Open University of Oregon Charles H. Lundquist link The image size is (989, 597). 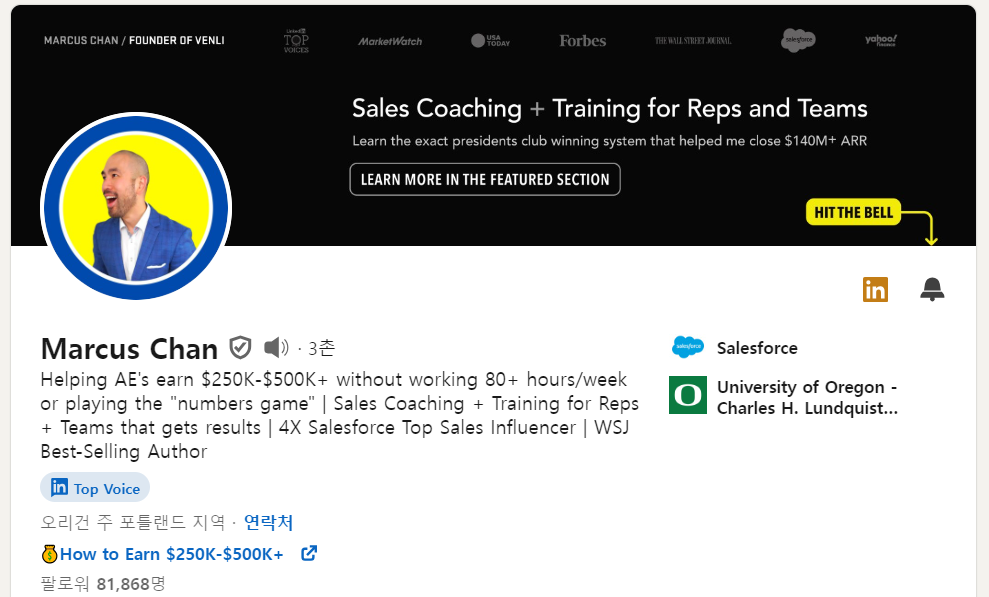point(807,397)
